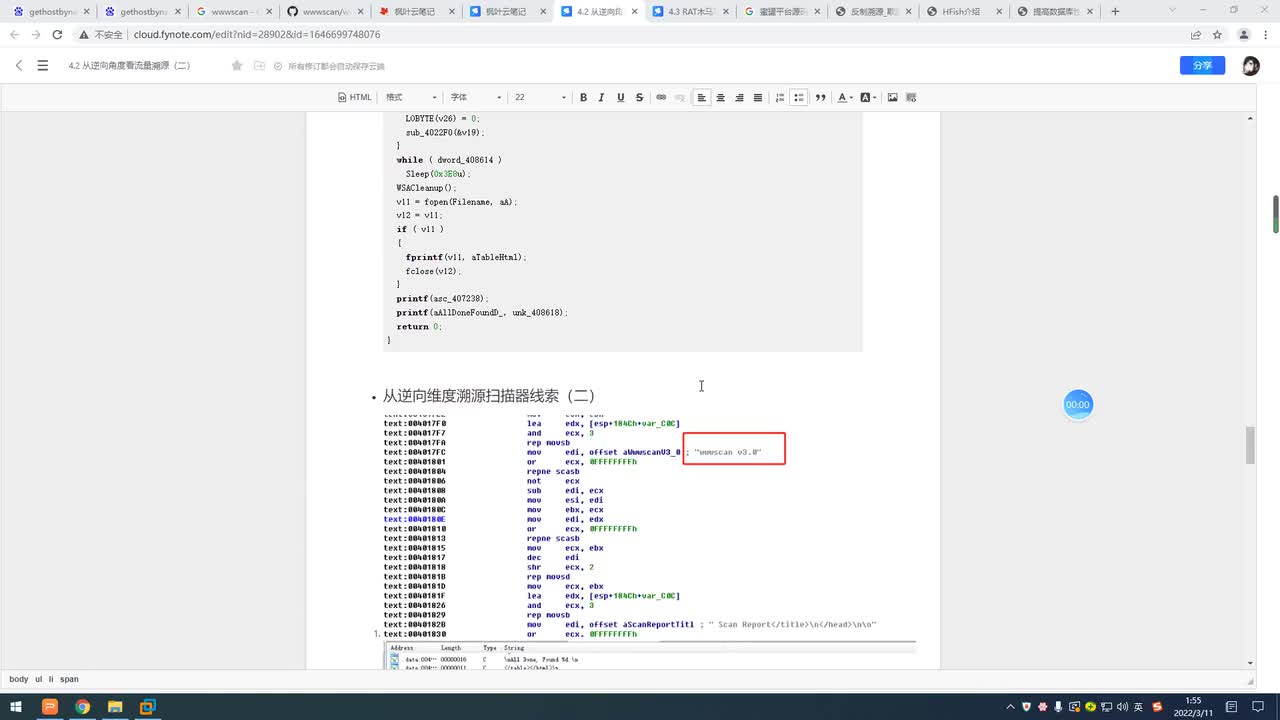Click the last icon in the editor toolbar
1280x720 pixels.
pos(911,97)
